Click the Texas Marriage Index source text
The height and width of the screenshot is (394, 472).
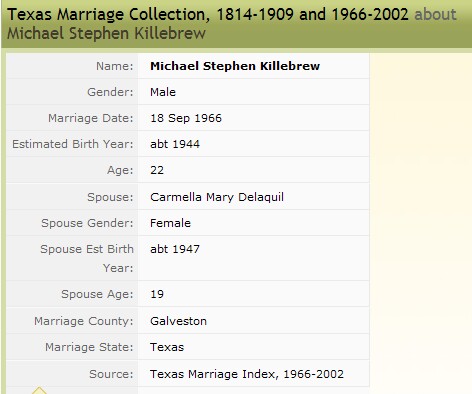247,374
